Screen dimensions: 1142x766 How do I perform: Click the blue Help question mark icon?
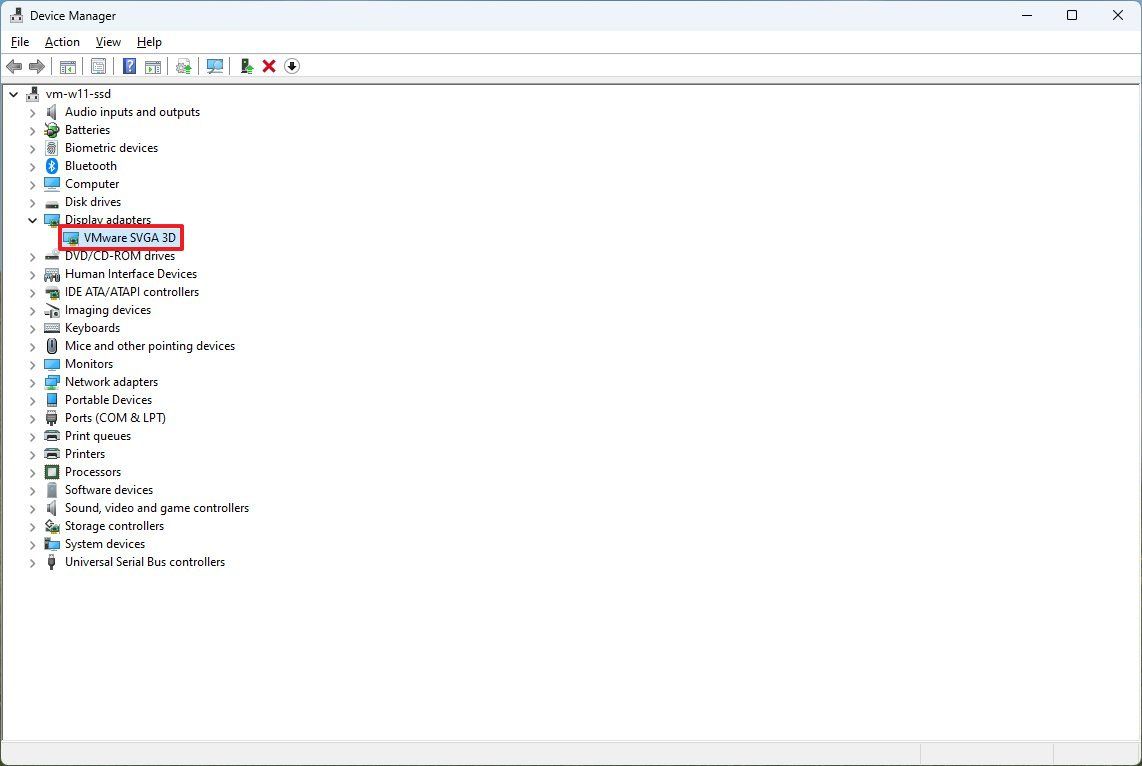pos(130,66)
